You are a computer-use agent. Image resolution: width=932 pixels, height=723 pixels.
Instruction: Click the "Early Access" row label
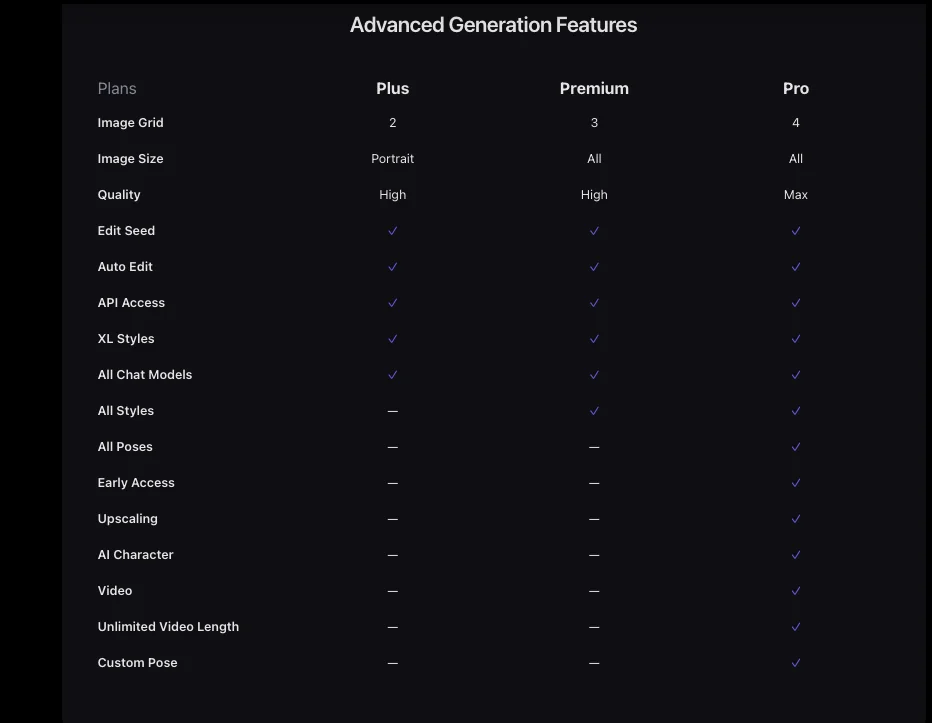[136, 483]
